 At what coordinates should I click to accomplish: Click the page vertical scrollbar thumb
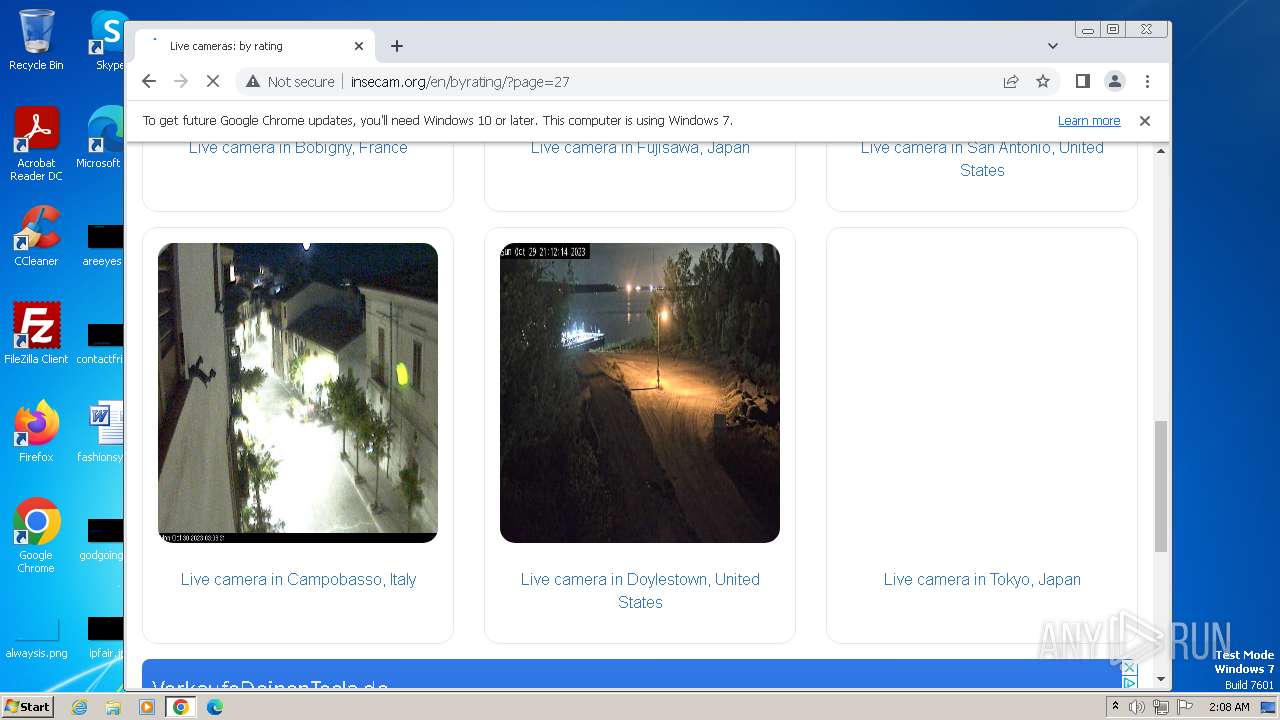pos(1161,486)
